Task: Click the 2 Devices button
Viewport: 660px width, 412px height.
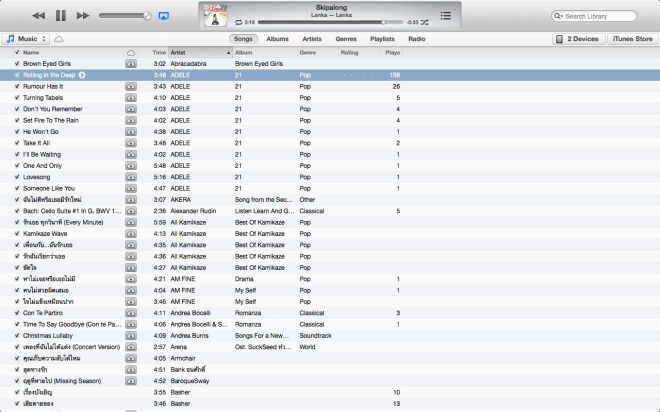Action: (579, 38)
